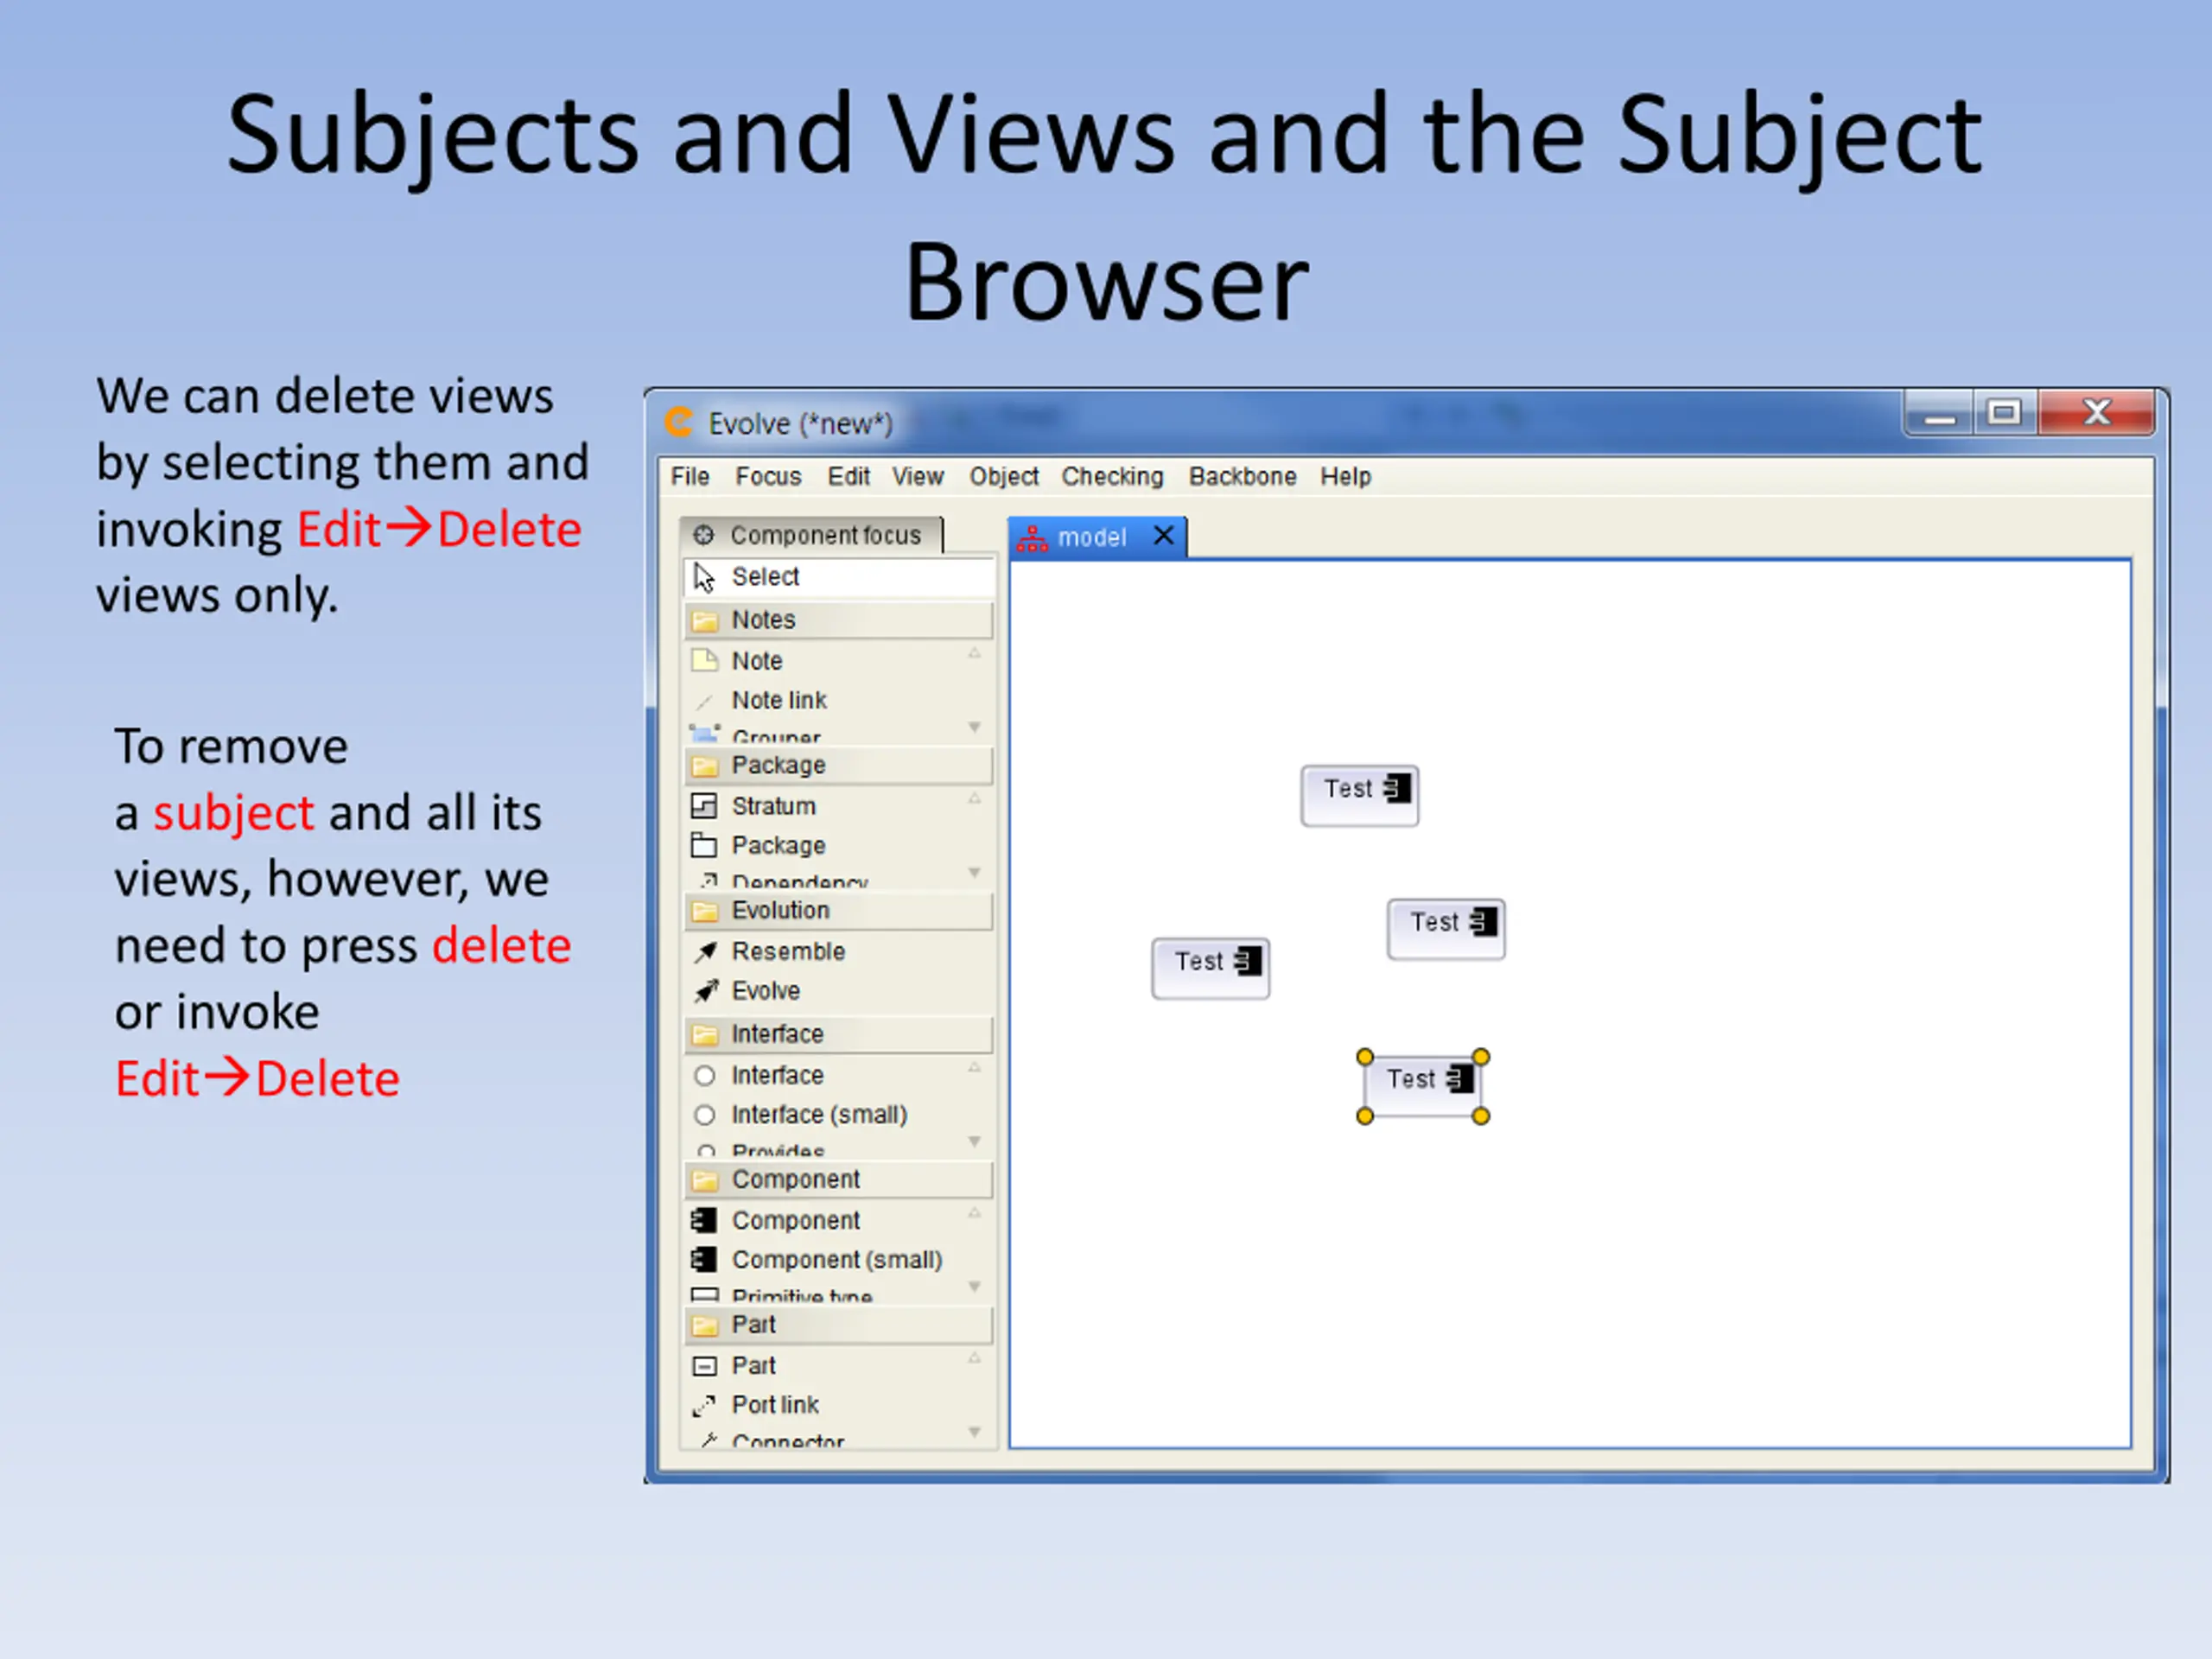
Task: Pick the Part tool icon
Action: (x=705, y=1366)
